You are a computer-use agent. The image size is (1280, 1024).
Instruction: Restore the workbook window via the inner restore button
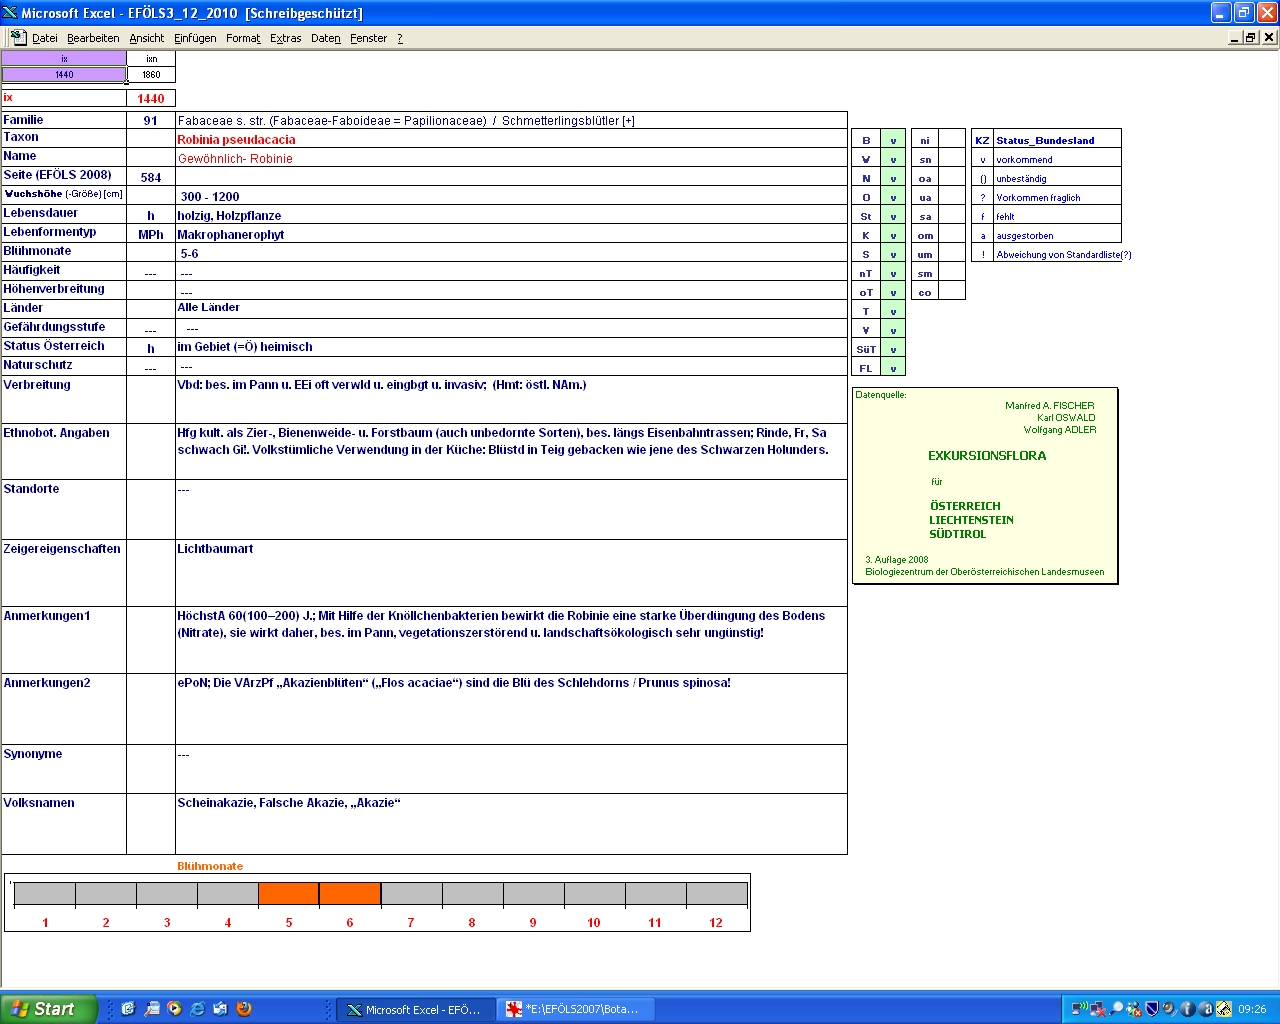click(x=1251, y=37)
